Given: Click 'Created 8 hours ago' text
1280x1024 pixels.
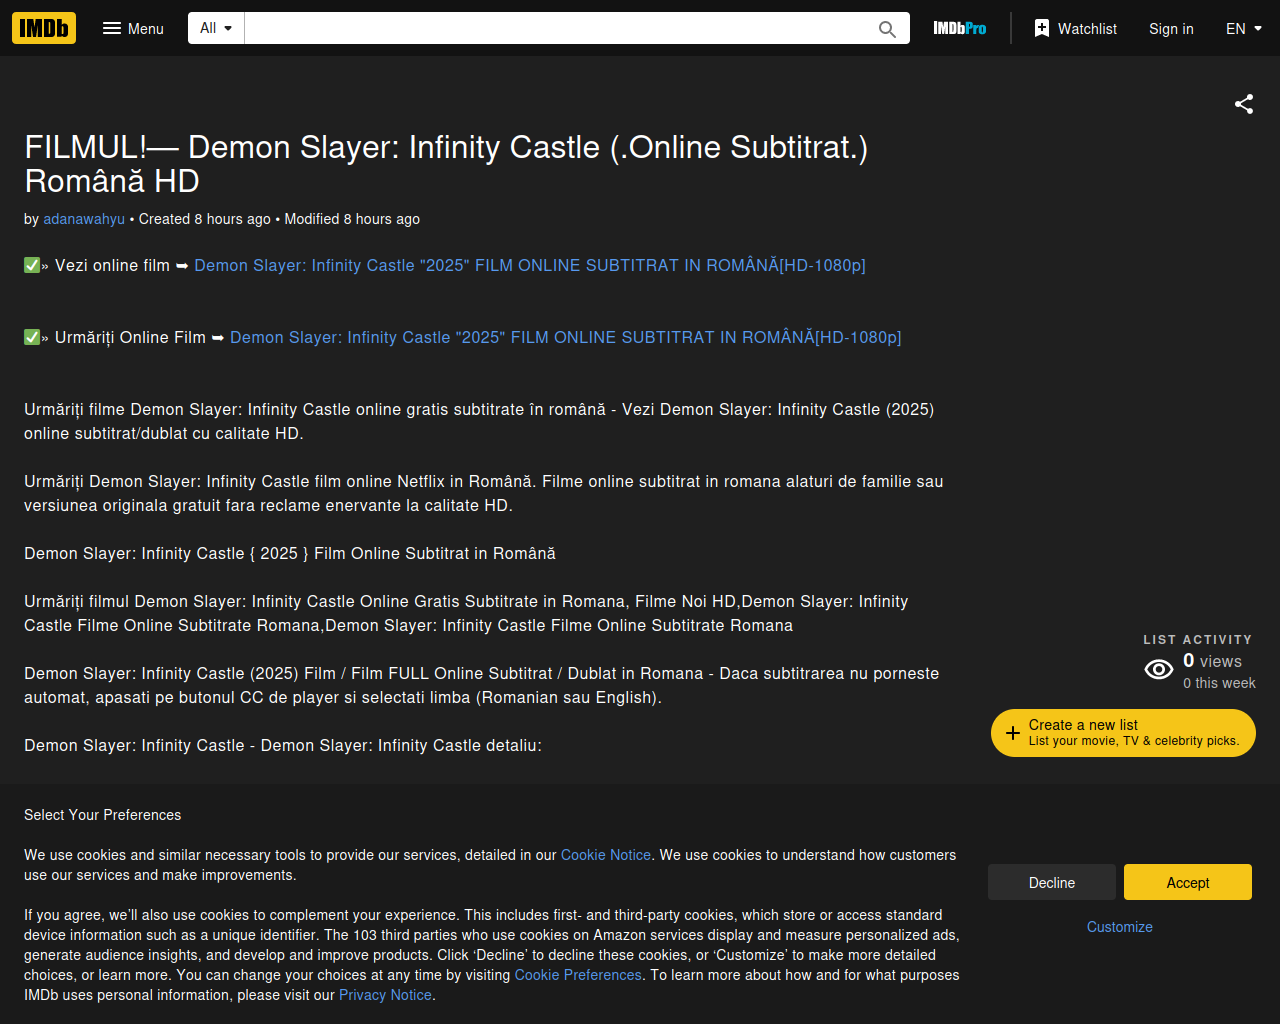Looking at the screenshot, I should [205, 219].
